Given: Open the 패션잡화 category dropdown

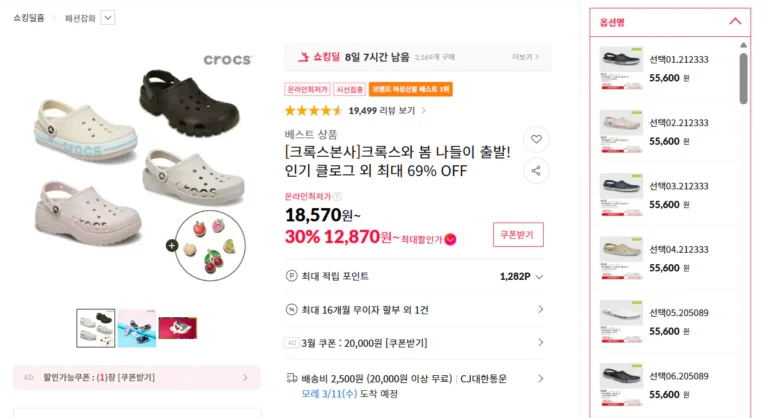Looking at the screenshot, I should click(108, 17).
